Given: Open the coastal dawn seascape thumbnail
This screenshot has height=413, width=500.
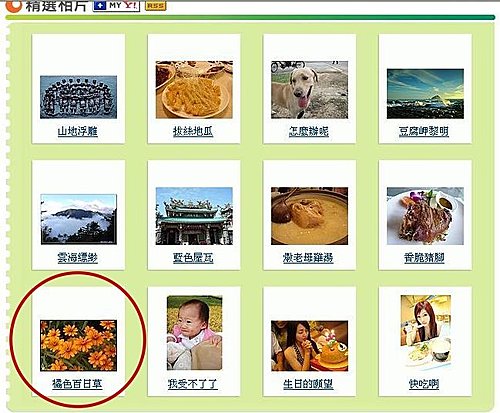Looking at the screenshot, I should pyautogui.click(x=425, y=94).
